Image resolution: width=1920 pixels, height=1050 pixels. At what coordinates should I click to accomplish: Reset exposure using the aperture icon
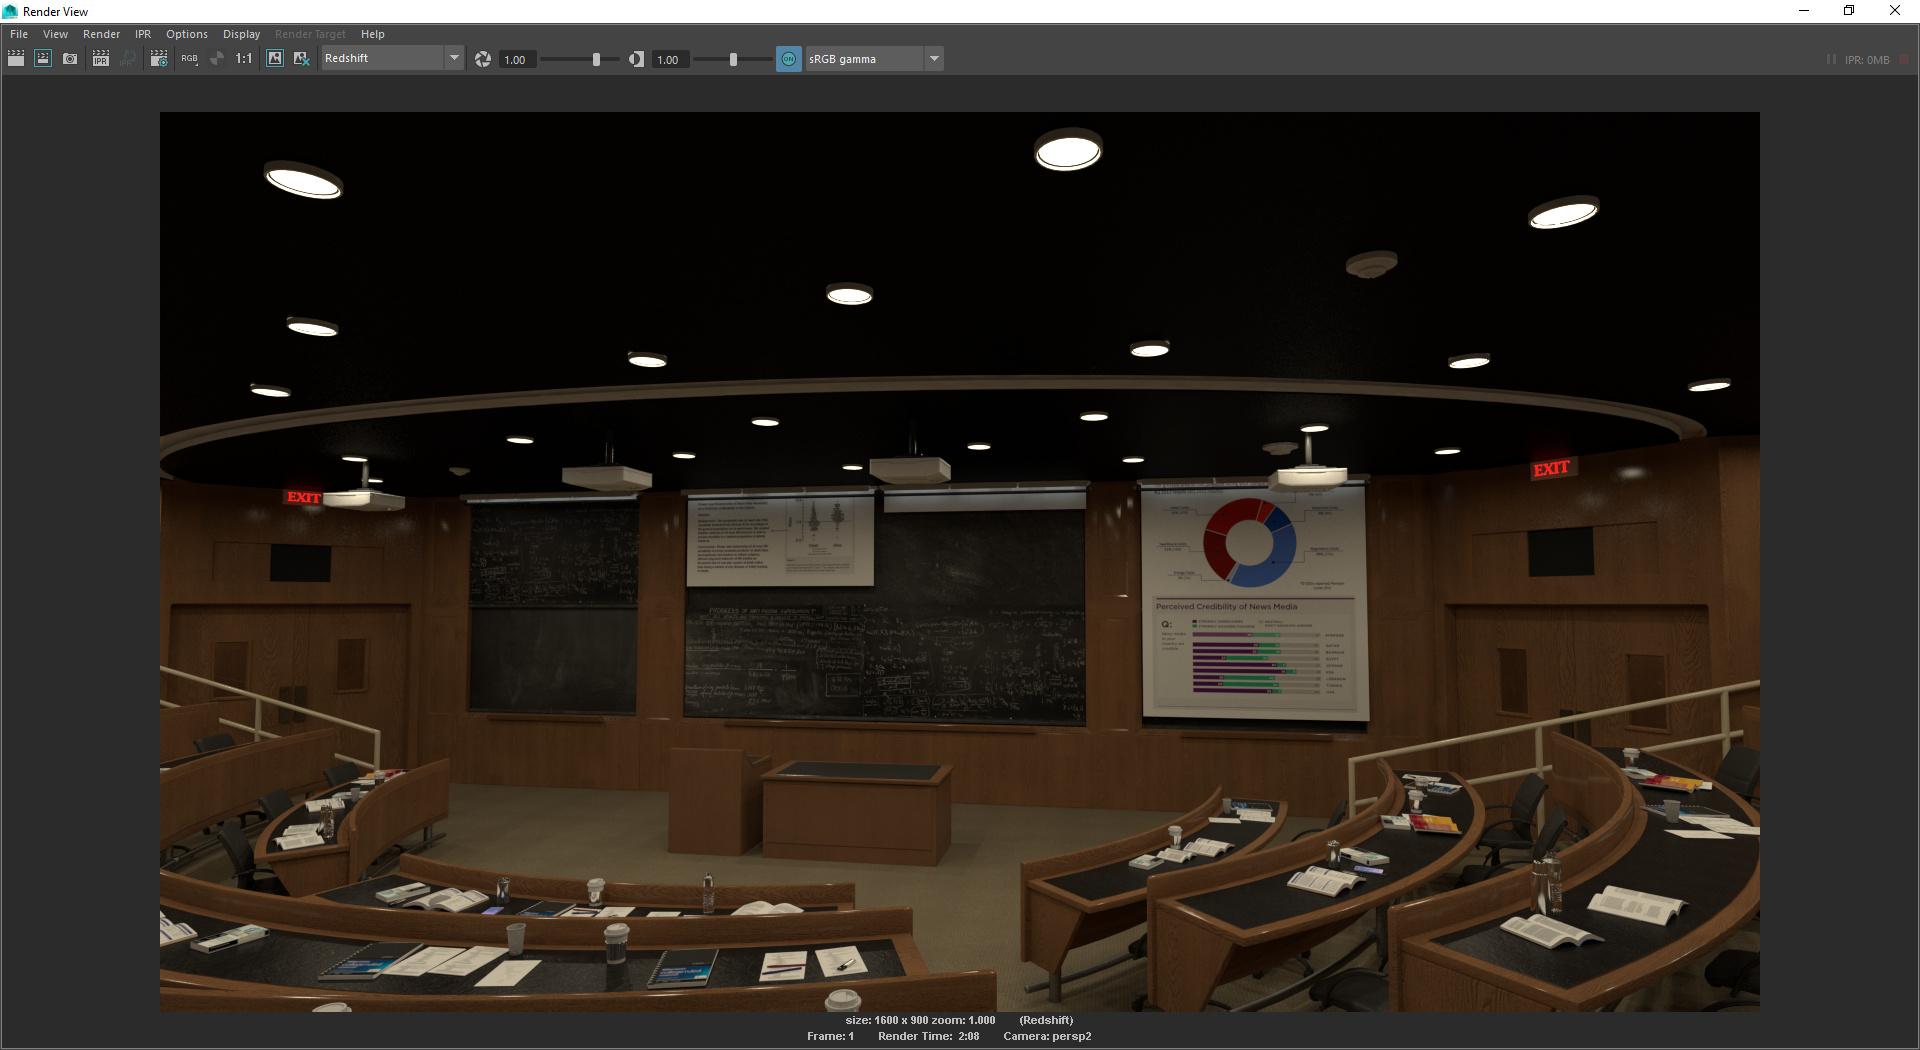click(483, 59)
